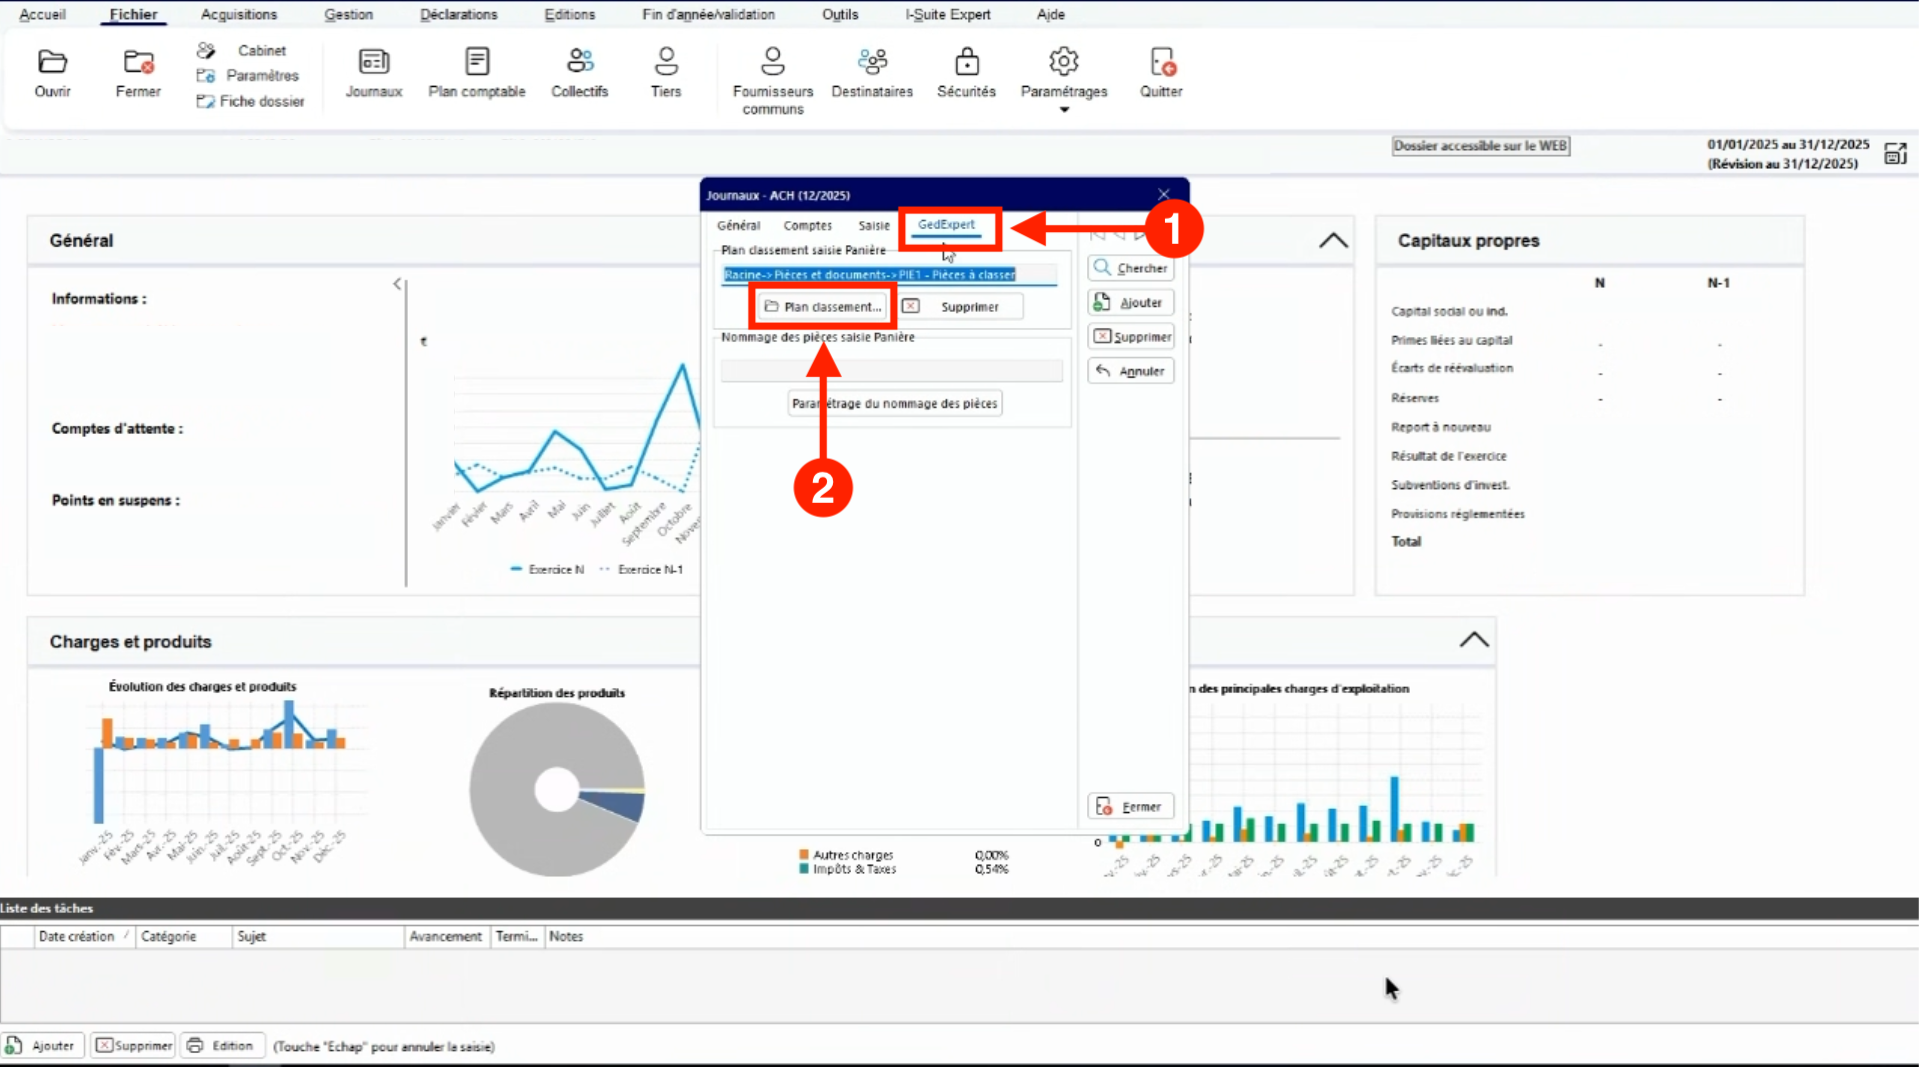Switch to Comptes tab in Journaux dialog
Viewport: 1919px width, 1067px height.
(x=808, y=225)
